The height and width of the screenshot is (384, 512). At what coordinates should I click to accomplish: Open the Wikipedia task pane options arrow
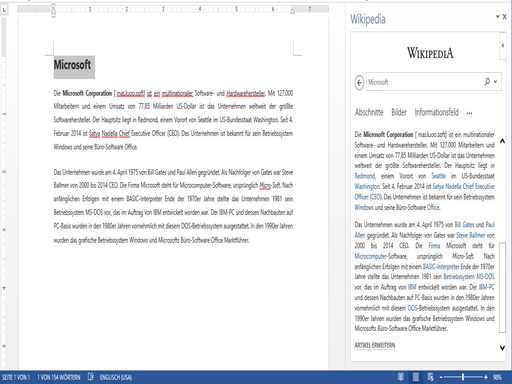[x=498, y=16]
